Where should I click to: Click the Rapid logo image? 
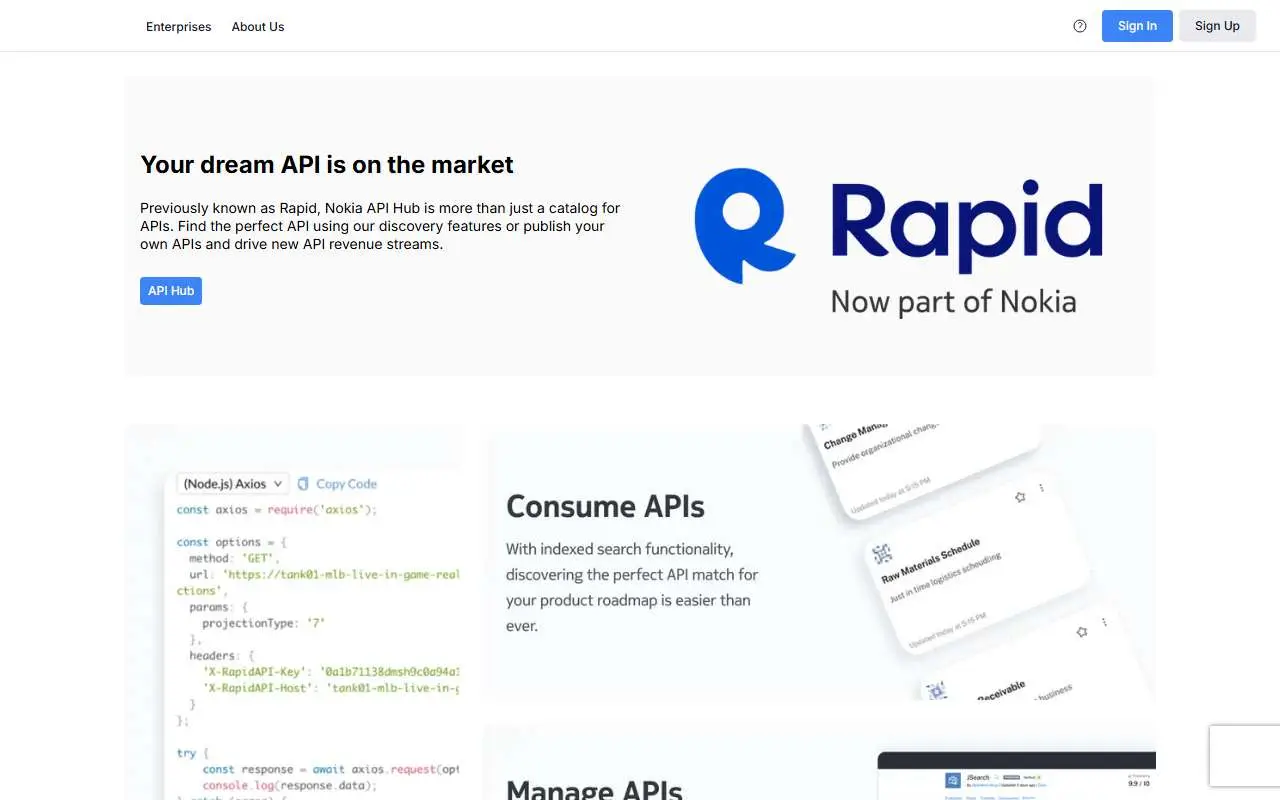899,243
